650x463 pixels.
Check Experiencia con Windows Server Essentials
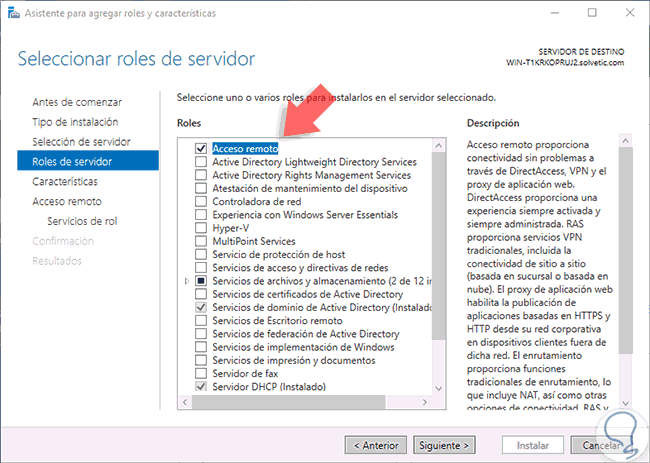point(201,215)
